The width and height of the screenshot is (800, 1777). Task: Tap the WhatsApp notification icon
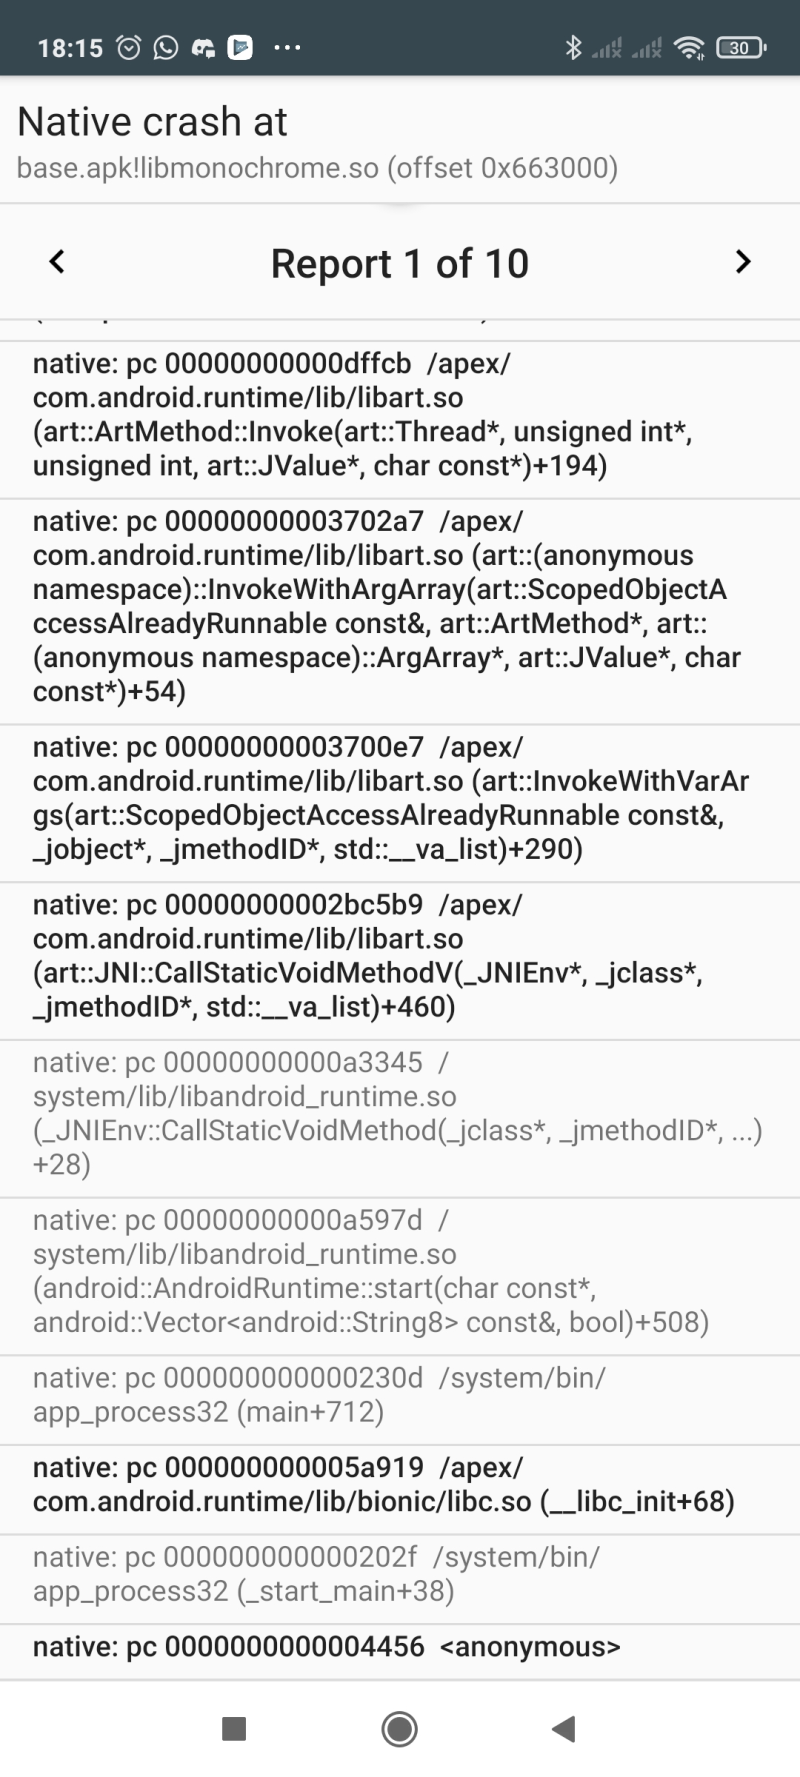166,47
